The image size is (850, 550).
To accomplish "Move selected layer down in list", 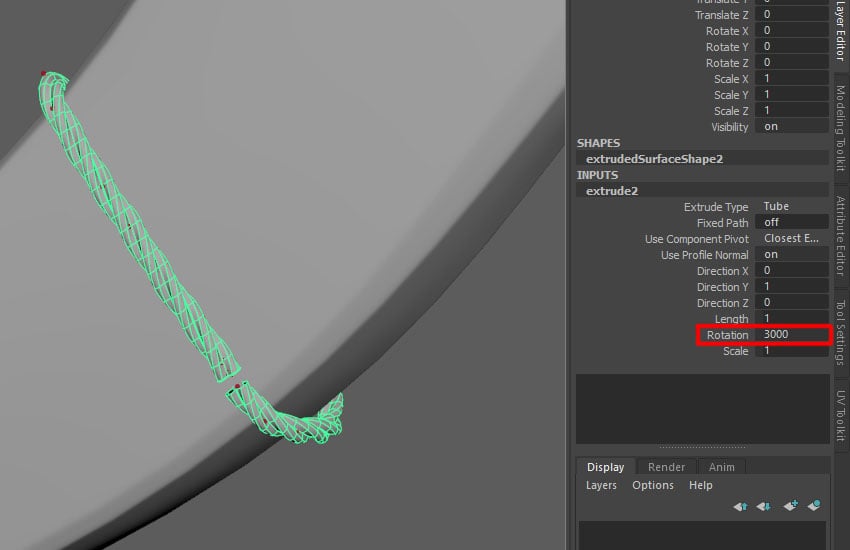I will point(764,507).
